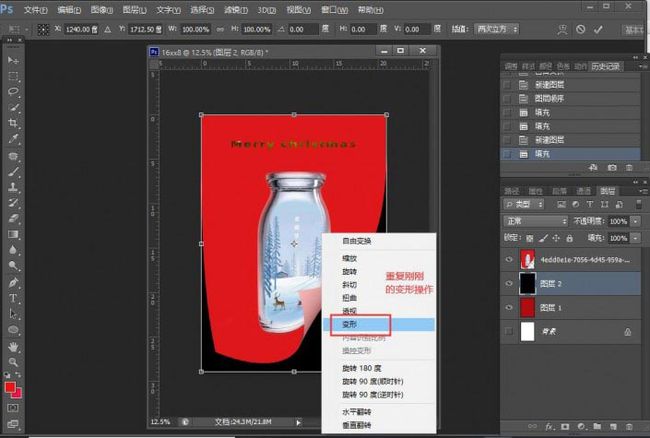The image size is (650, 438).
Task: Click the background color swatch
Action: pyautogui.click(x=18, y=394)
